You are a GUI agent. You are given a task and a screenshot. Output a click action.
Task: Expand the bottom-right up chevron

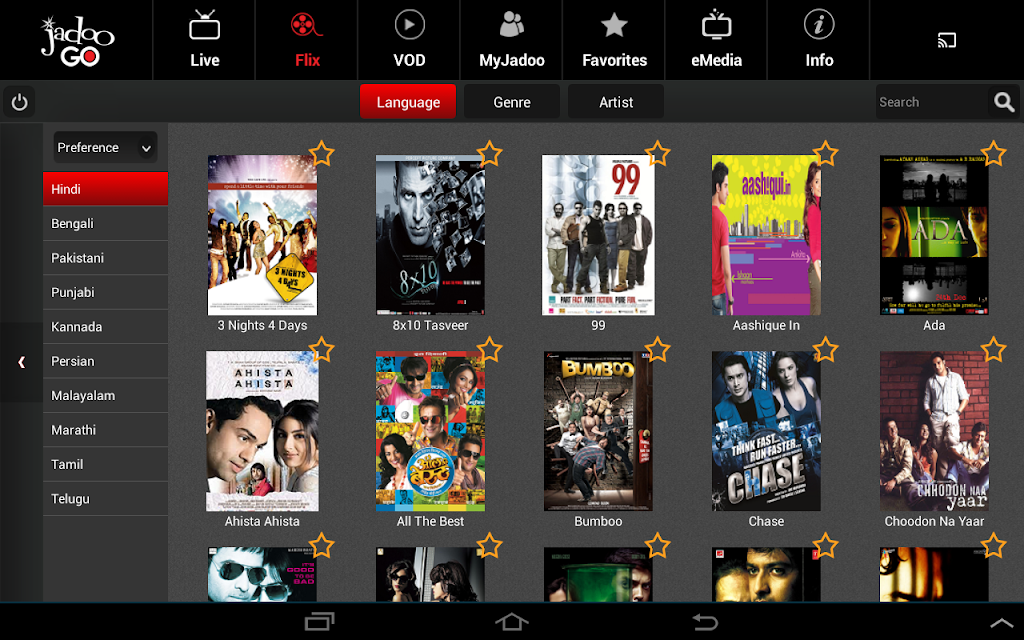1001,623
